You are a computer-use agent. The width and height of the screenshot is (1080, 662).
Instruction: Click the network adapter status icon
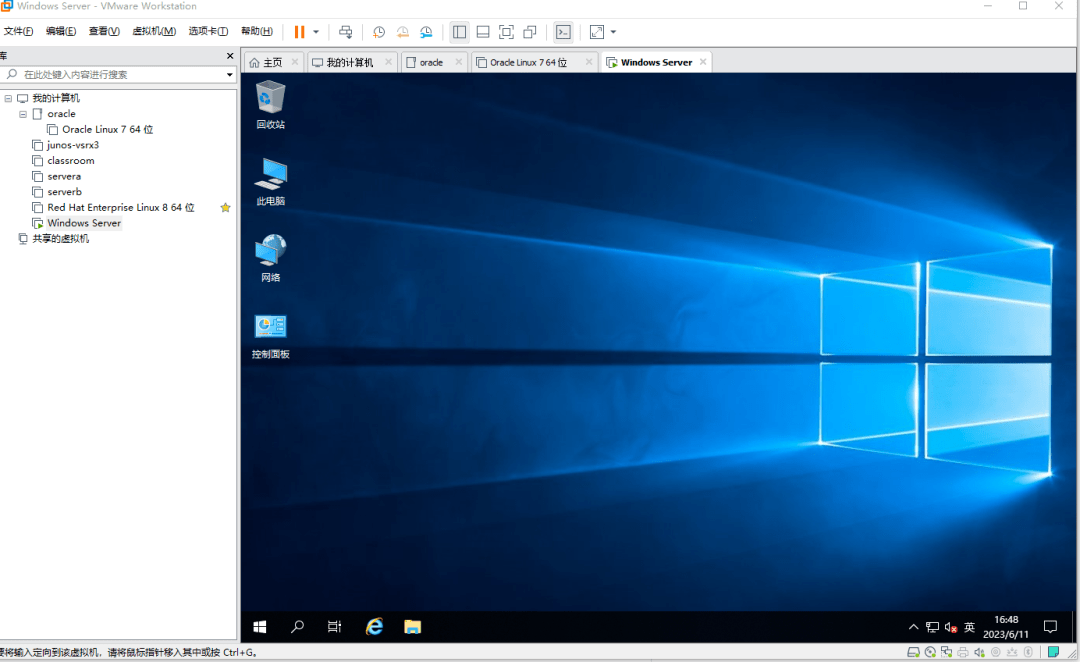click(x=946, y=652)
